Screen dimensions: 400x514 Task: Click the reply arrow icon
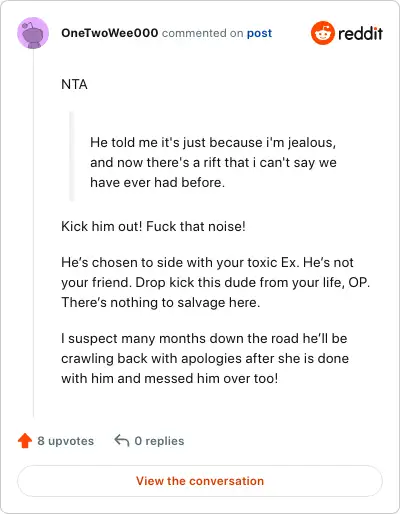coord(122,440)
